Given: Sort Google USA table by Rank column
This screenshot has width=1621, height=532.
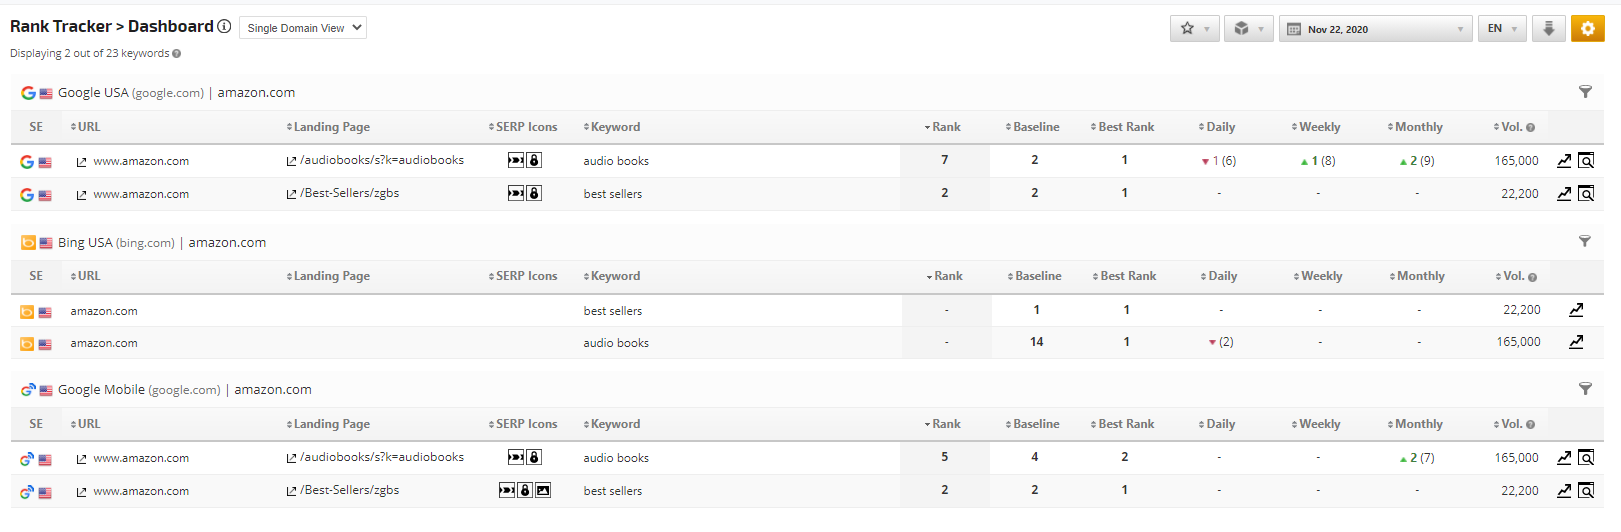Looking at the screenshot, I should point(945,127).
